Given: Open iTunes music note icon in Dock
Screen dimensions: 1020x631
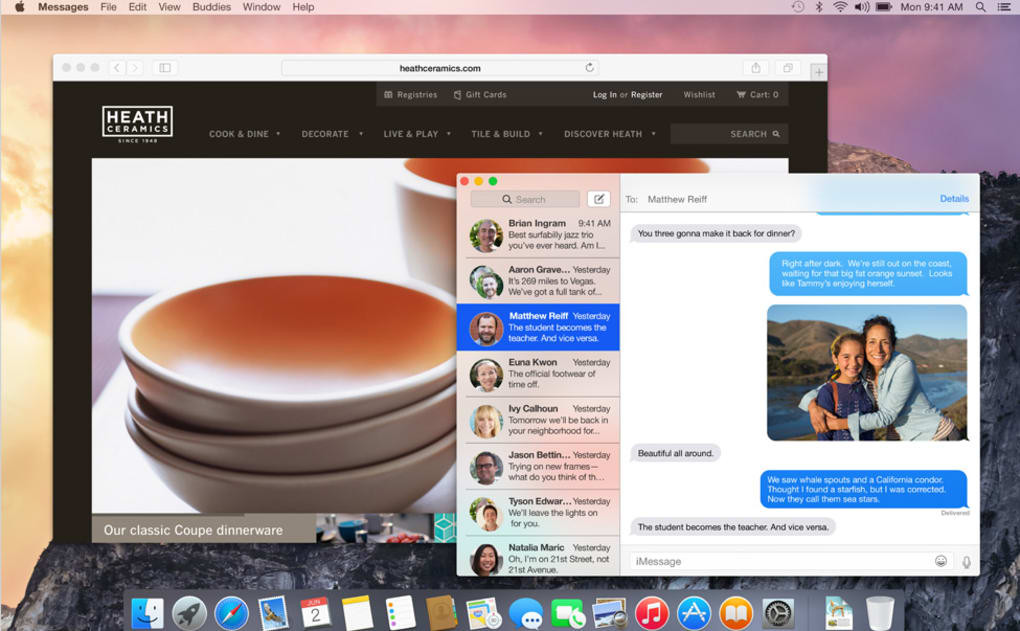Looking at the screenshot, I should (x=652, y=613).
